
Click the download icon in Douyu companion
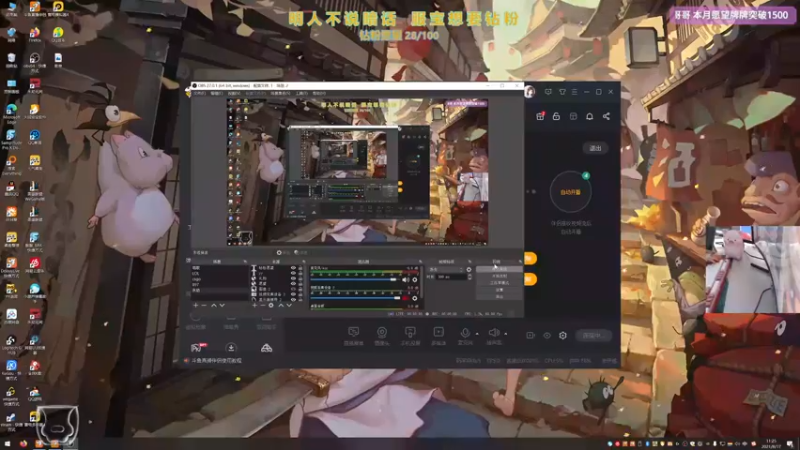coord(231,347)
